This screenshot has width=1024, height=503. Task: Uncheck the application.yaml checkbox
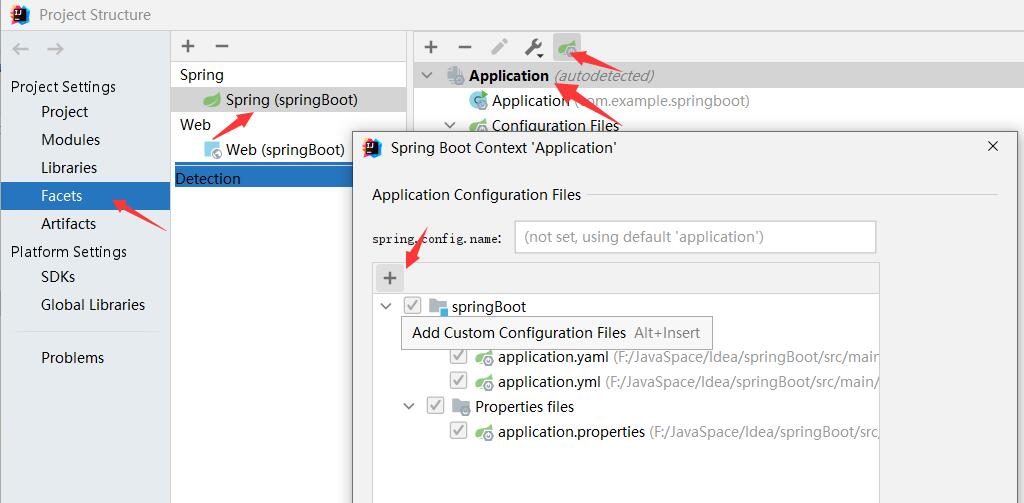point(459,357)
